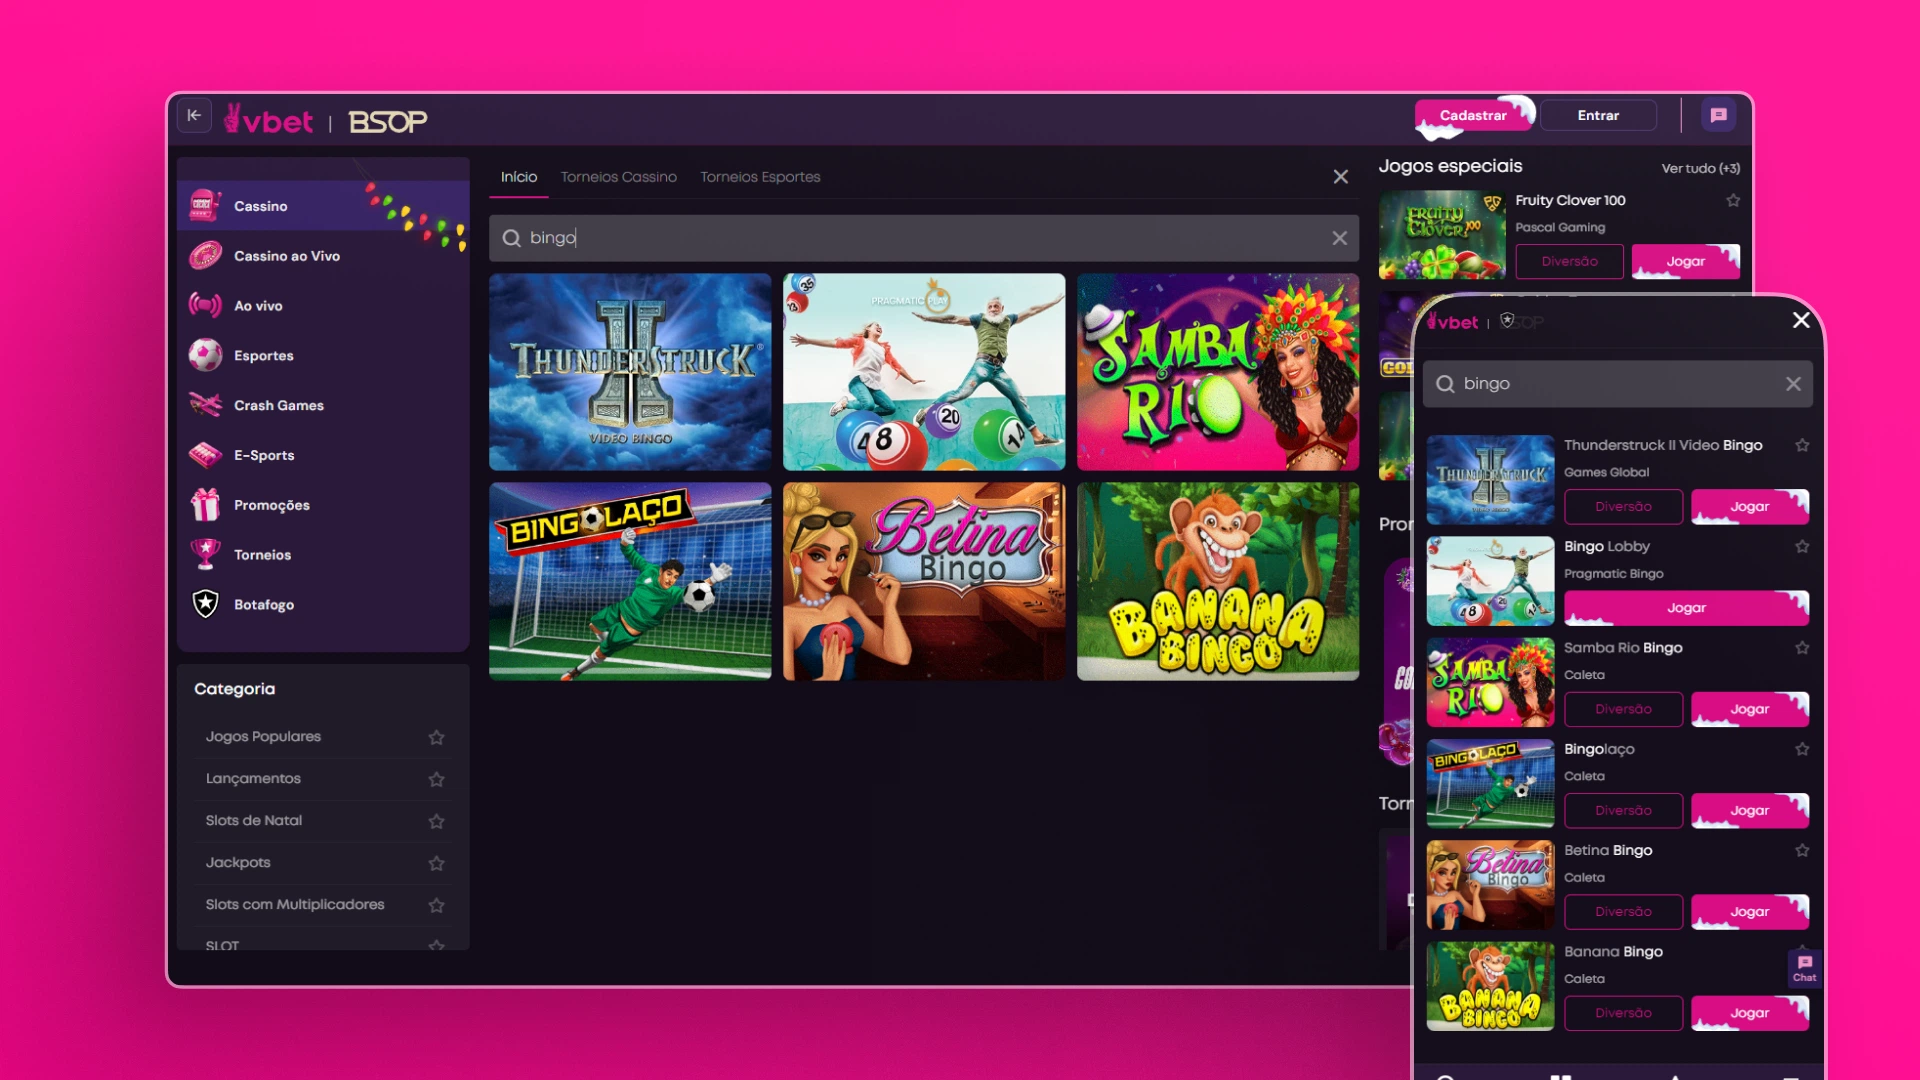This screenshot has width=1920, height=1080.
Task: Clear the desktop bingo search text
Action: pyautogui.click(x=1339, y=238)
